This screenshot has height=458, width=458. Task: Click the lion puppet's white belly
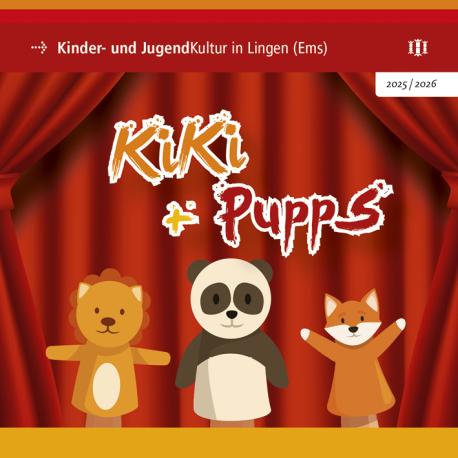point(107,386)
